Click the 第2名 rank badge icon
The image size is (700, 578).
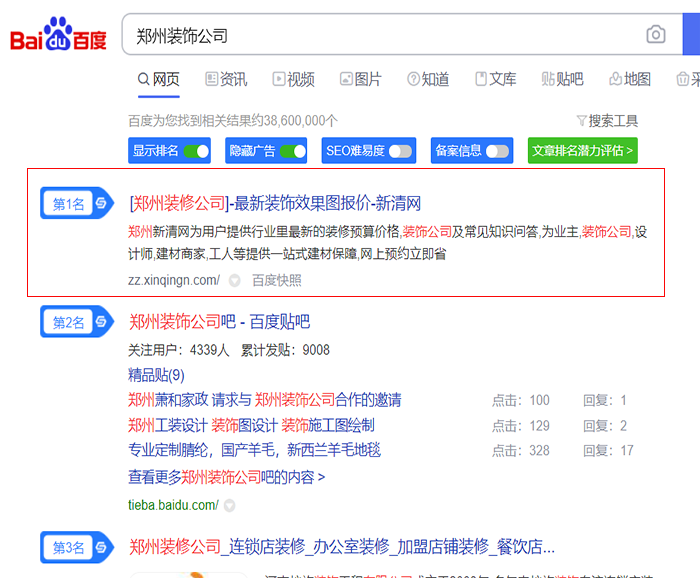point(77,321)
